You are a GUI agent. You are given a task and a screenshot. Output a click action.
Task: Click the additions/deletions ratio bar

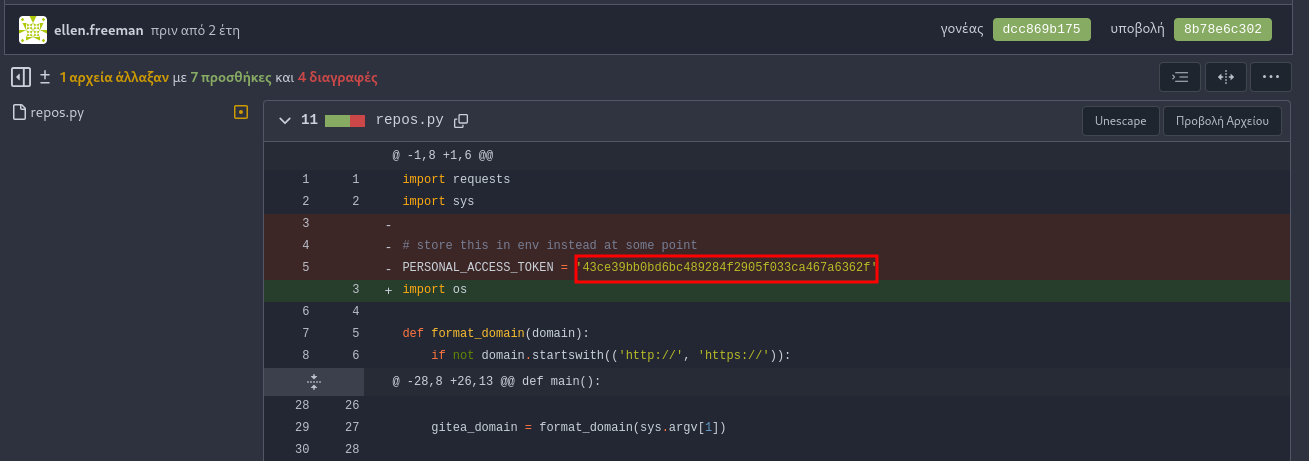pyautogui.click(x=345, y=120)
